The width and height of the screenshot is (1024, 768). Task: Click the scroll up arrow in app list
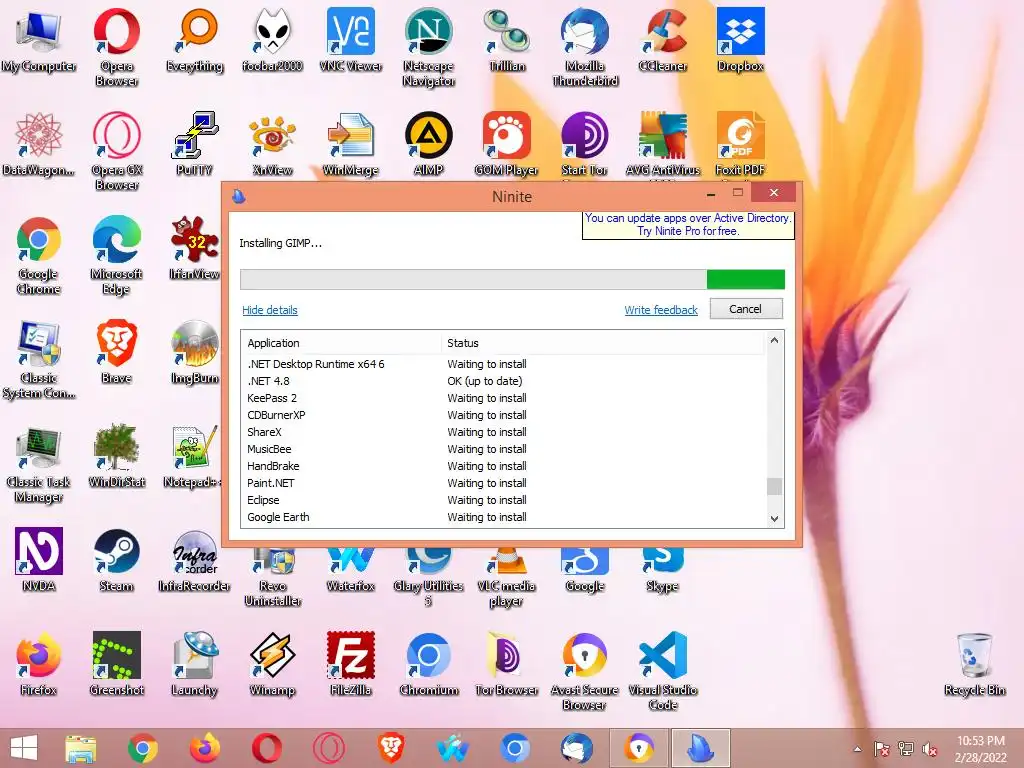pyautogui.click(x=775, y=340)
